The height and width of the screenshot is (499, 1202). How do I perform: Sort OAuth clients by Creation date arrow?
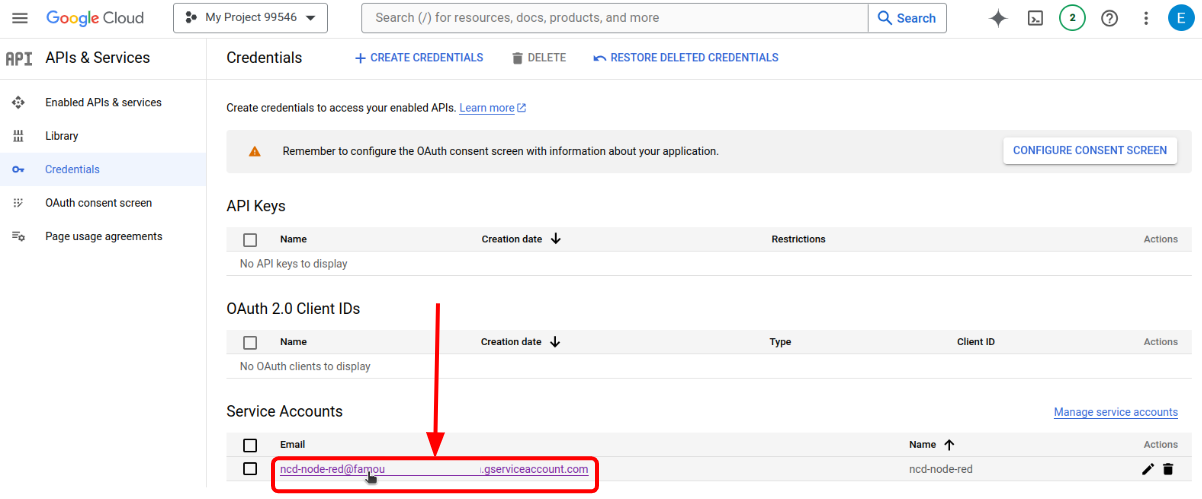pyautogui.click(x=555, y=342)
